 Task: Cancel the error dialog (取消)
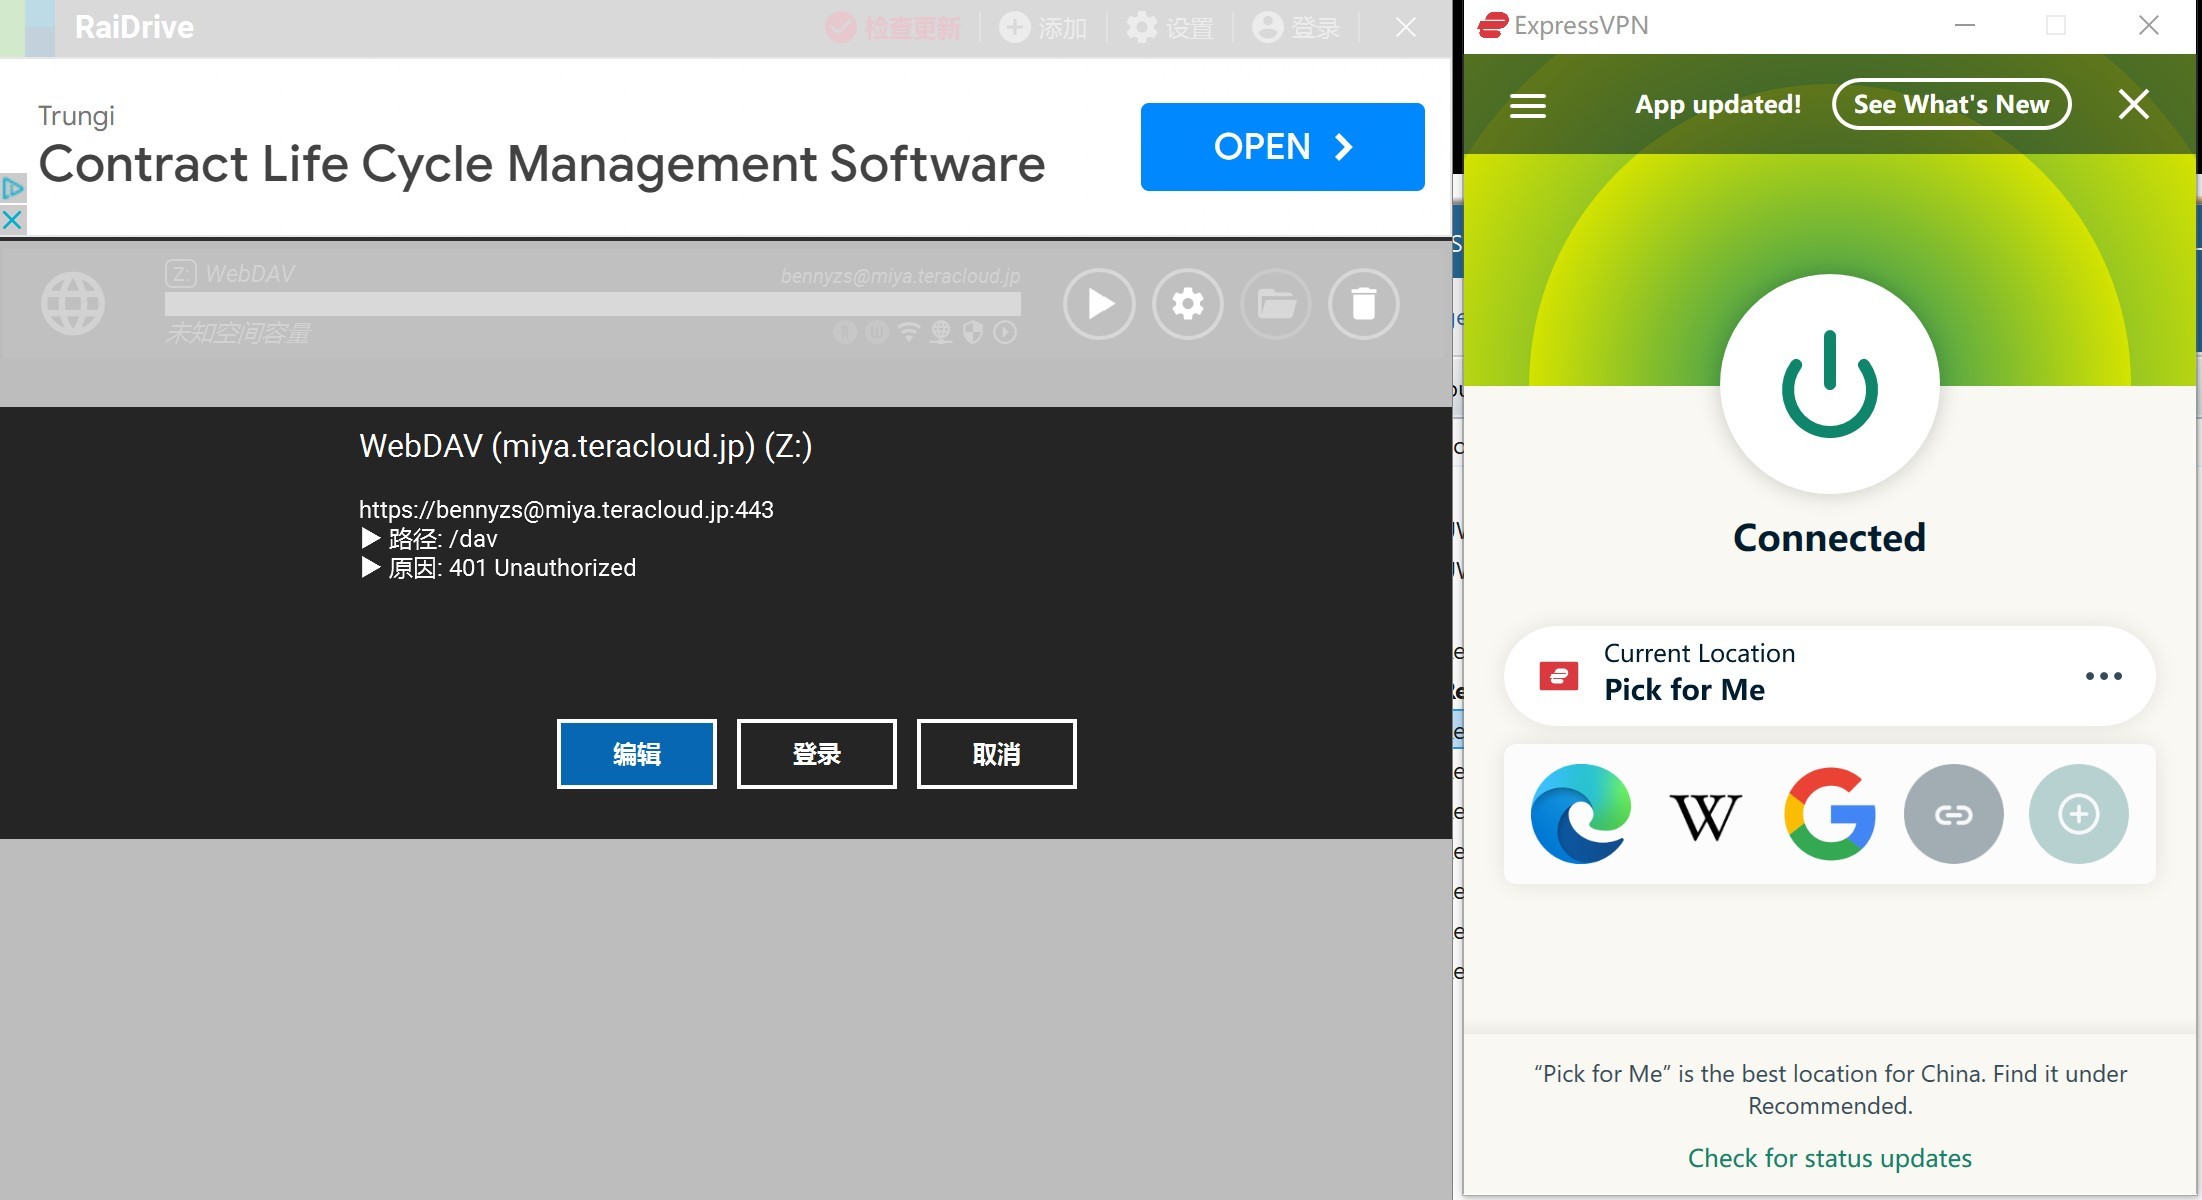(997, 754)
